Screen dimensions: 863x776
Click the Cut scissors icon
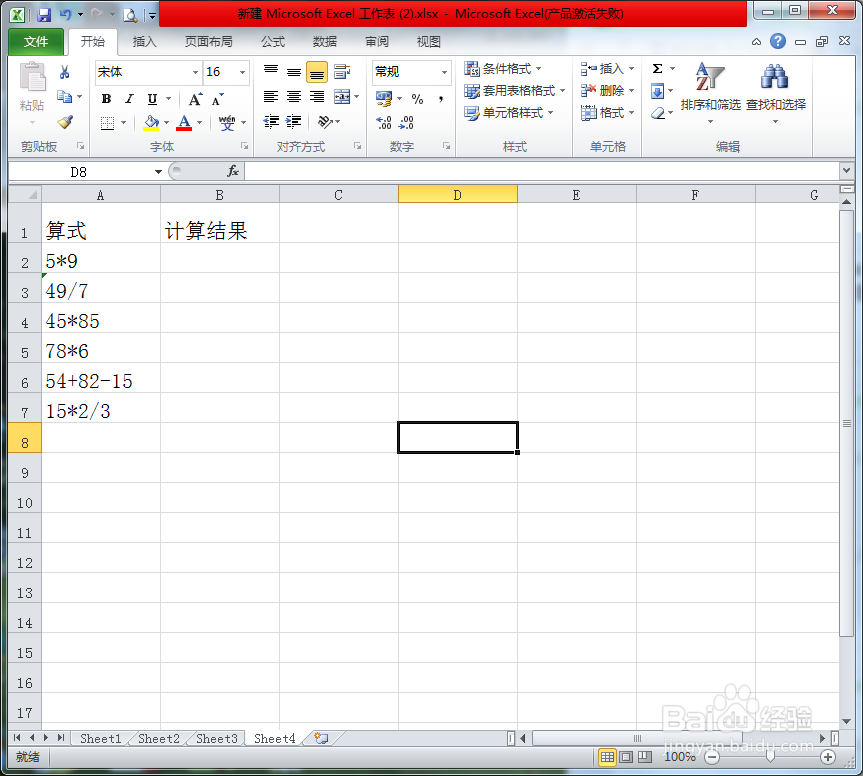point(64,72)
